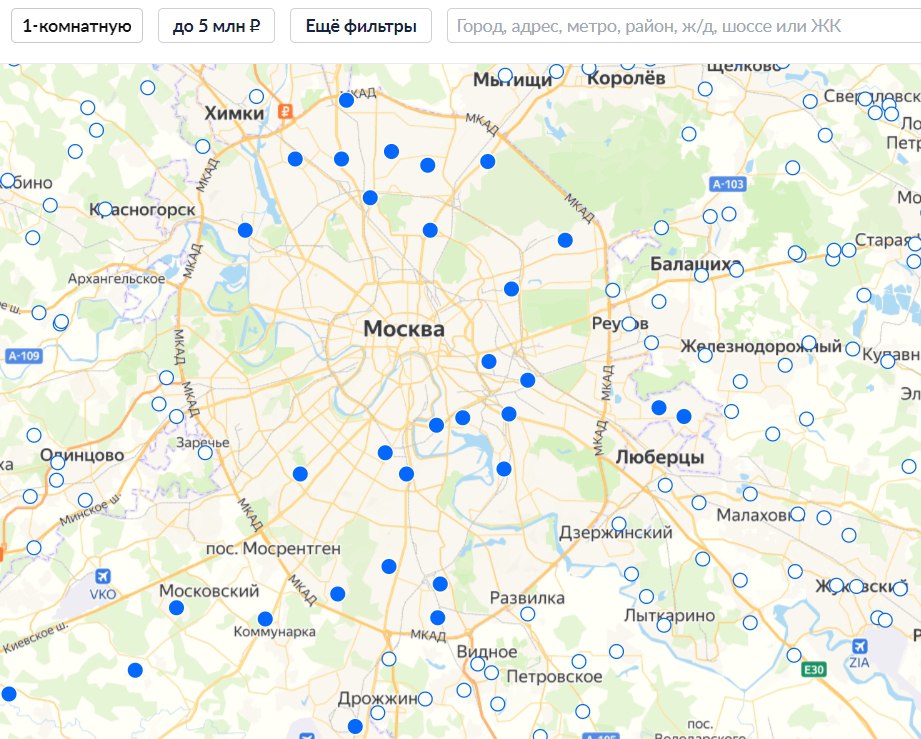Select marker overlapping Красногорск label
The image size is (921, 739).
105,209
